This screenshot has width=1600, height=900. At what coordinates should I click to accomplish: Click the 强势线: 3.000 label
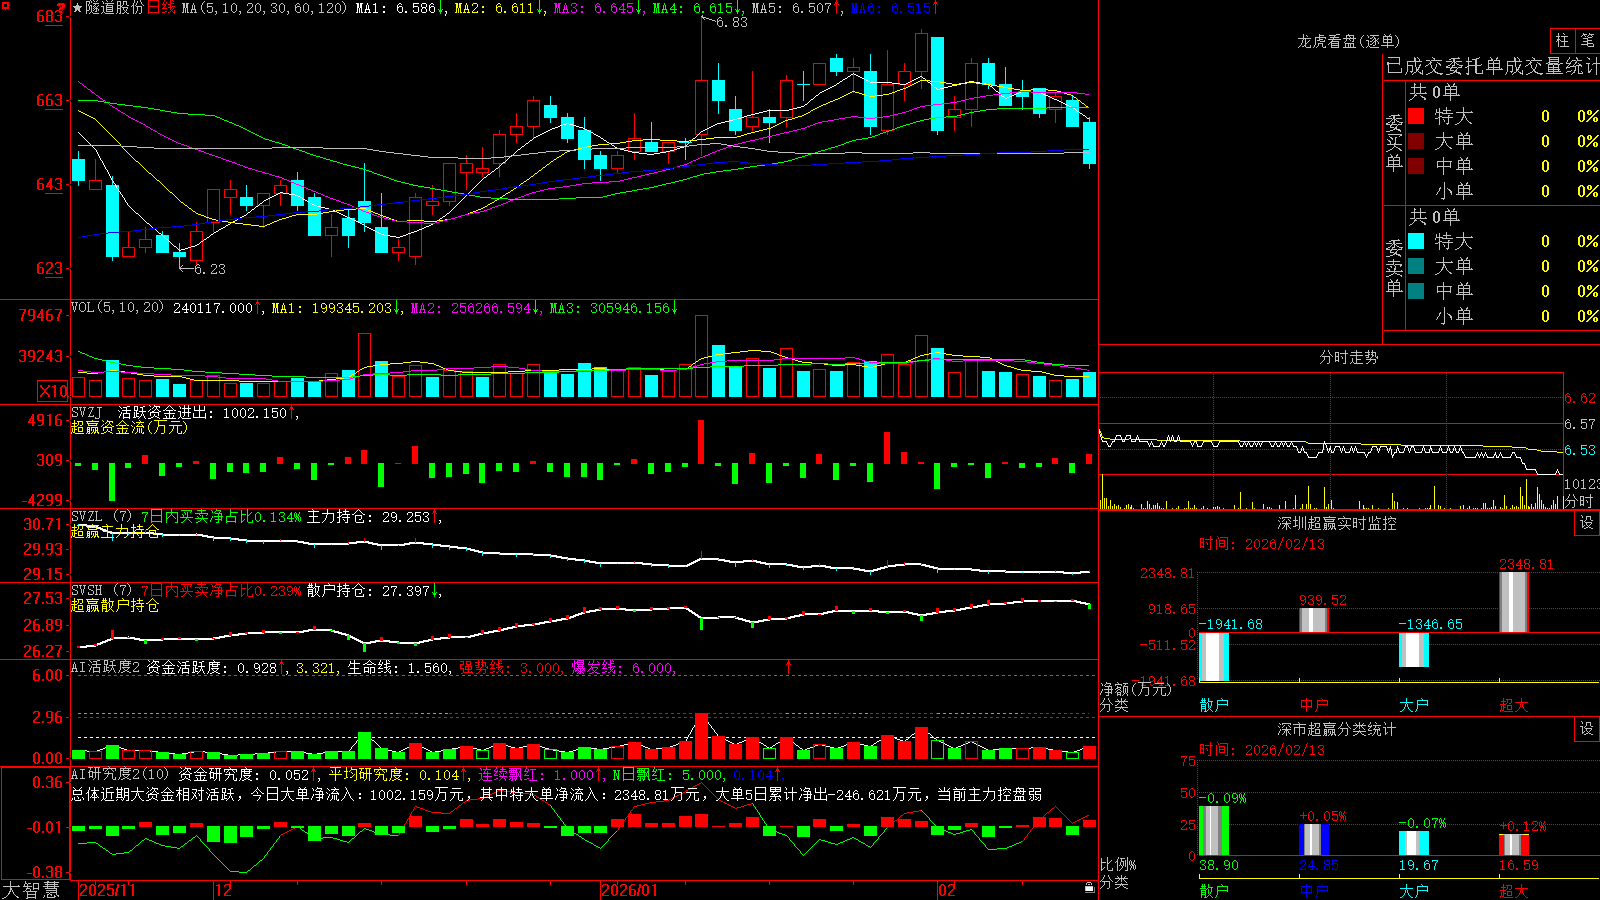tap(510, 667)
